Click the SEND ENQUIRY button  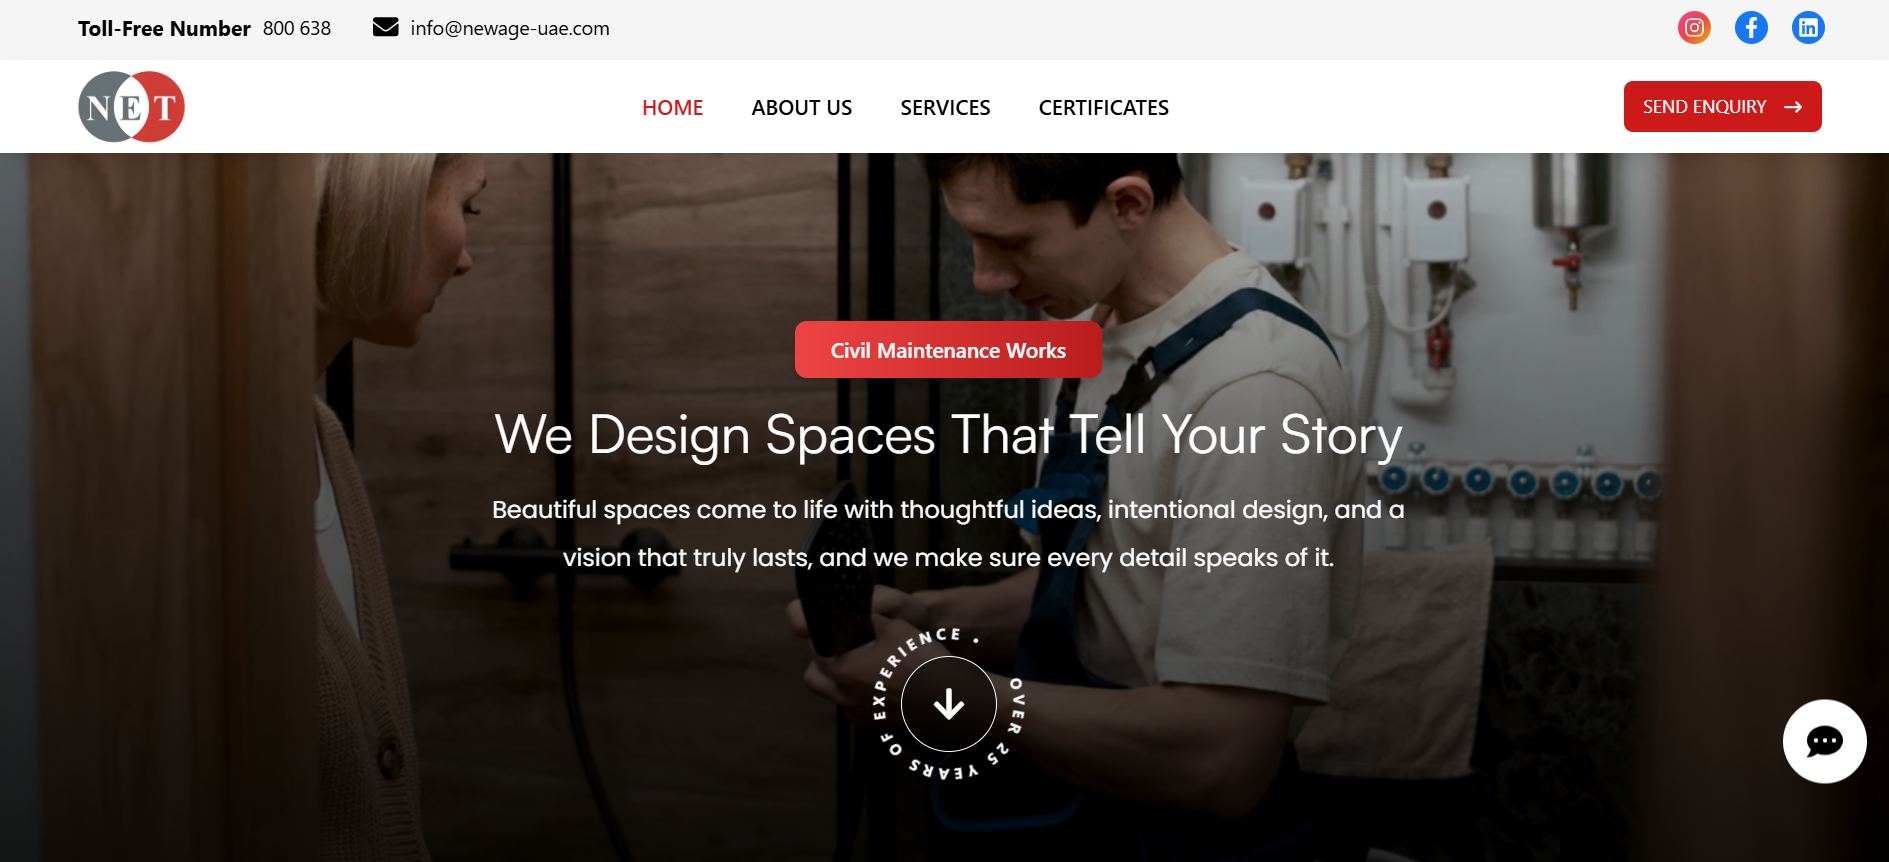(1722, 106)
